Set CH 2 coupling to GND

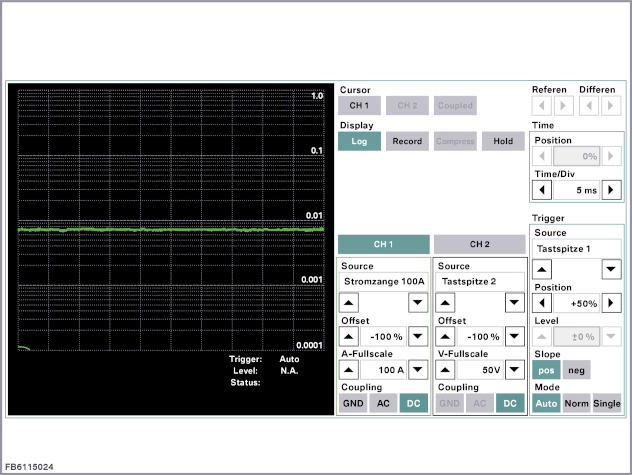tap(449, 403)
